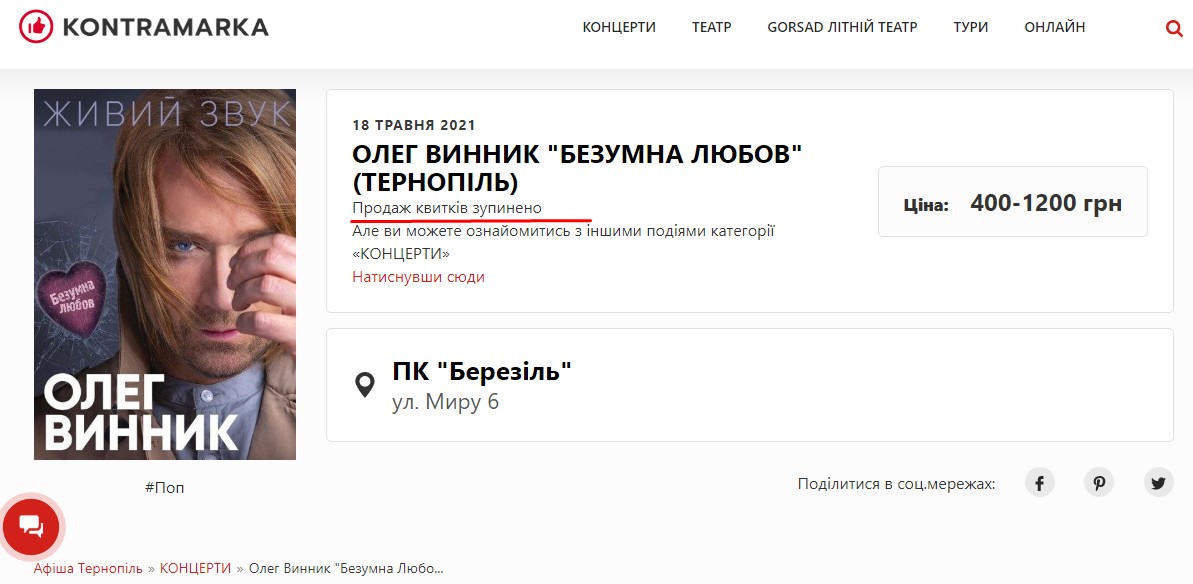Follow the 'Натиснувши сюди' link
The width and height of the screenshot is (1193, 584).
point(418,277)
